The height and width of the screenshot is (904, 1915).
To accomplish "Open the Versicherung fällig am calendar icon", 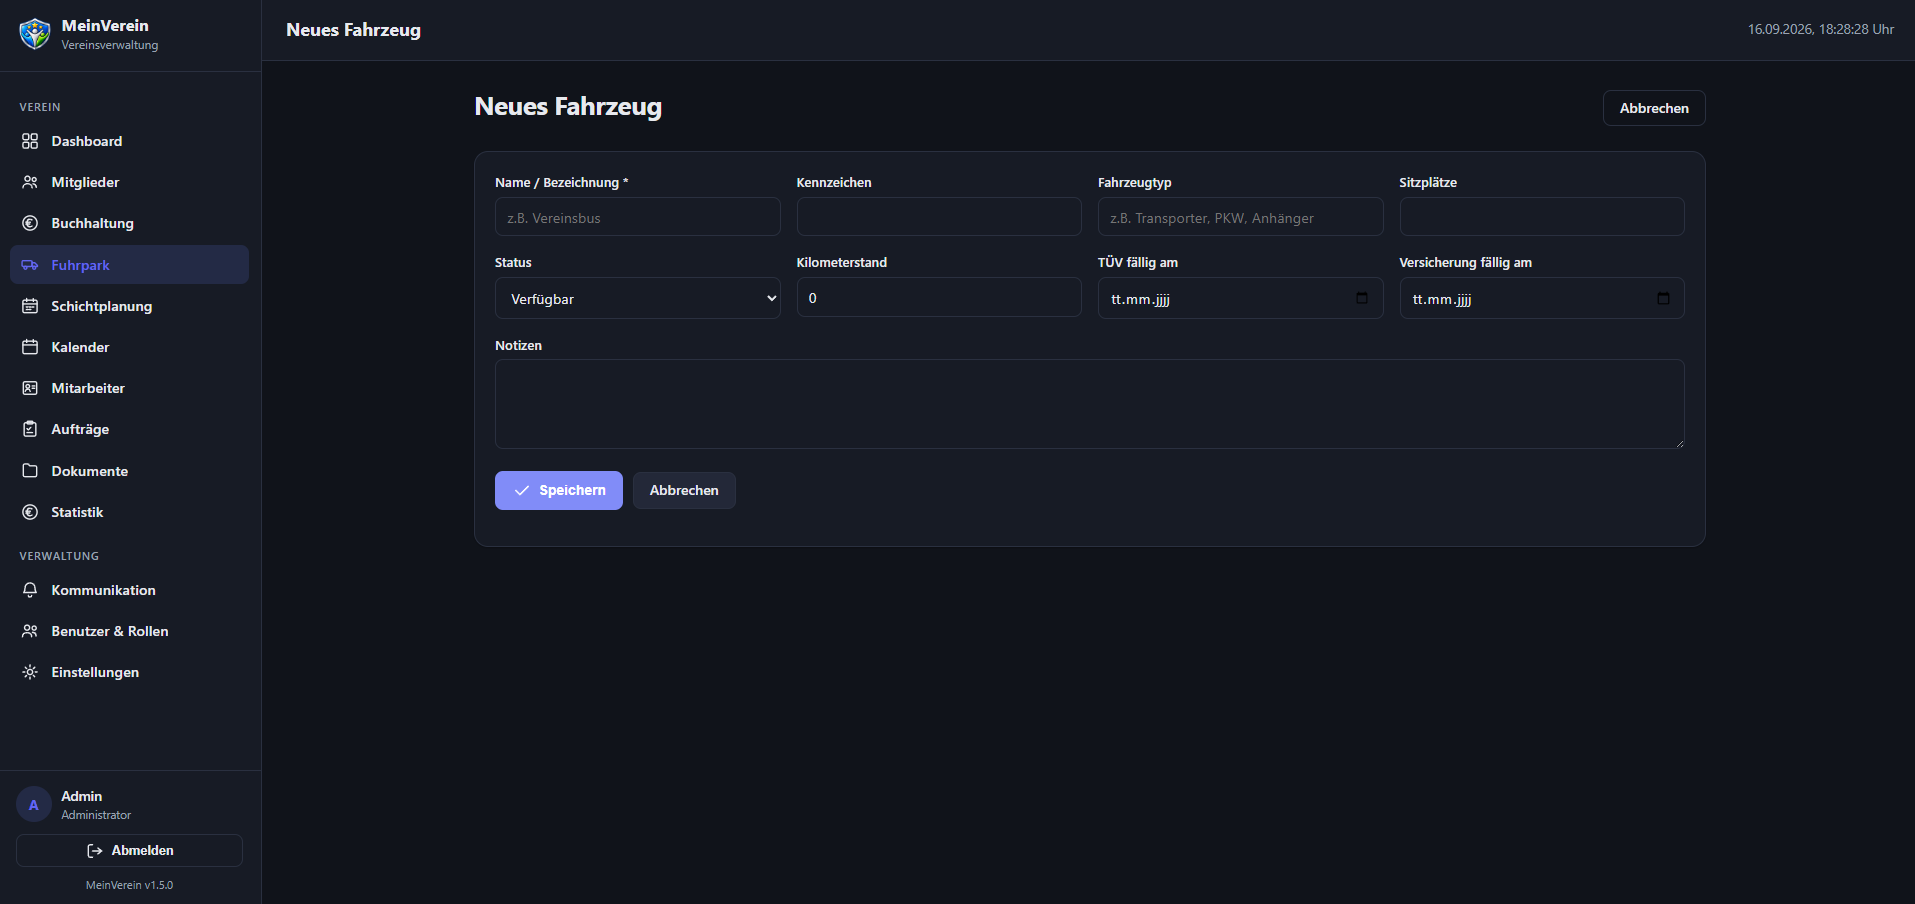I will tap(1663, 298).
